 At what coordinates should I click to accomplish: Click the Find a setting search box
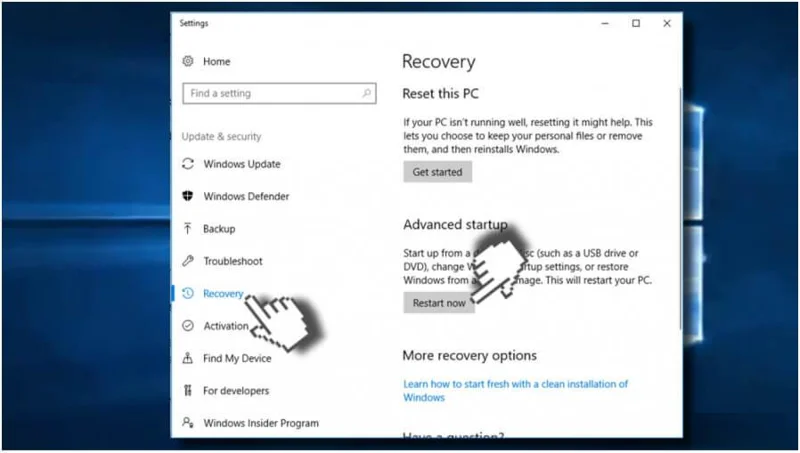279,93
